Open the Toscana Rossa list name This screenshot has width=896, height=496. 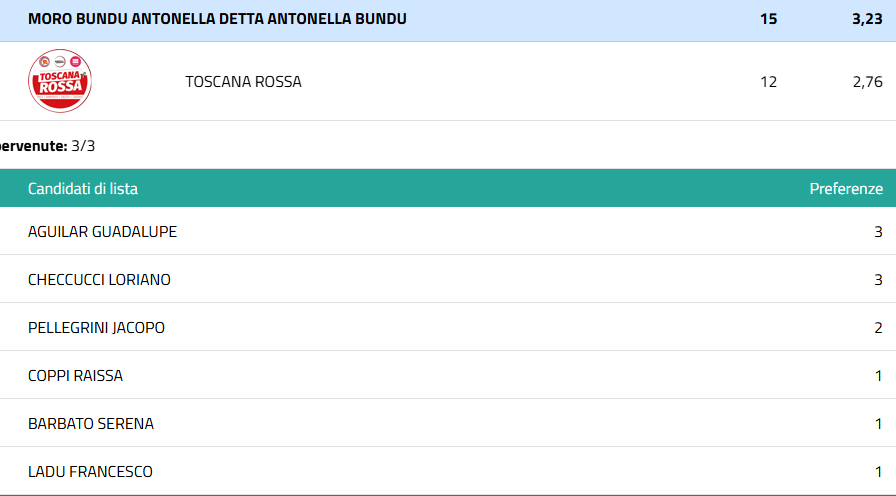click(x=243, y=82)
